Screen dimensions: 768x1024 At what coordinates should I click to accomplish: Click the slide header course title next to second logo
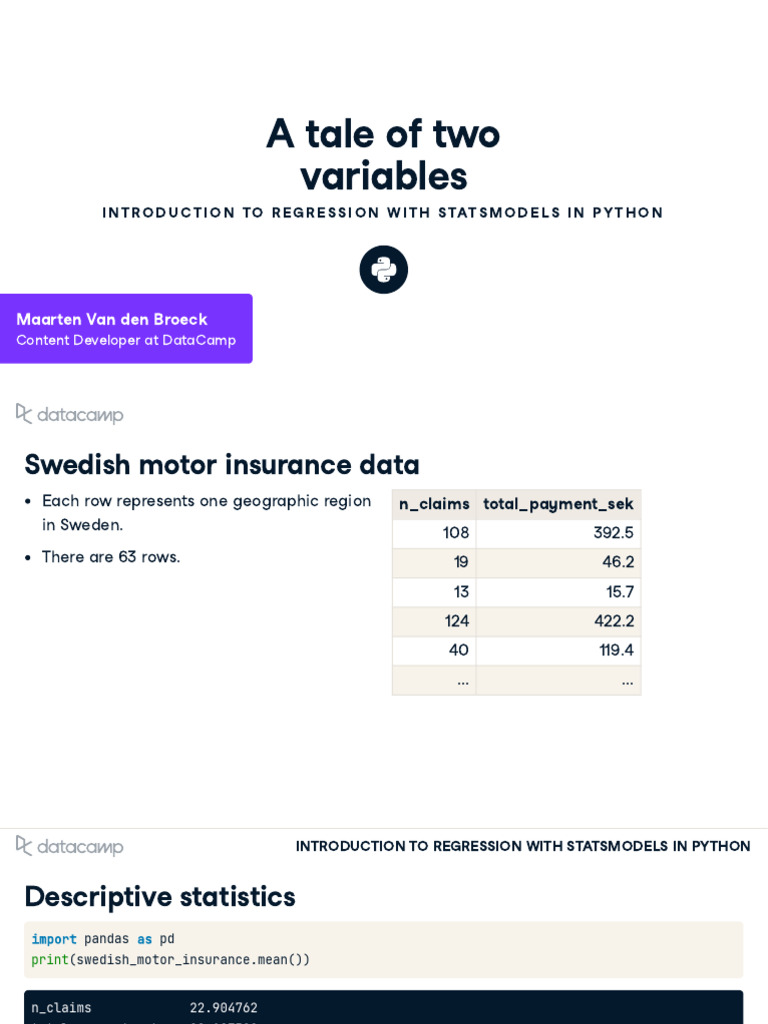pos(523,846)
